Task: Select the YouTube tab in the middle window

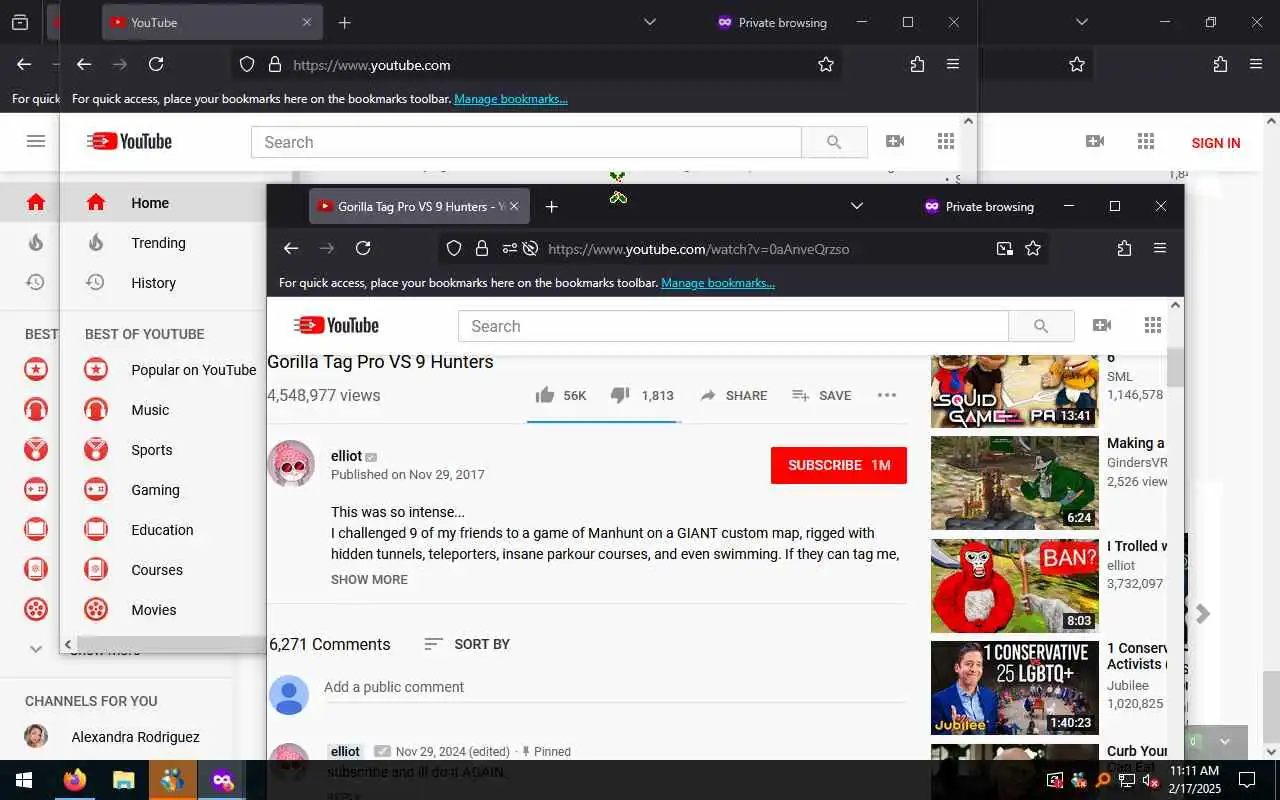Action: (x=212, y=22)
